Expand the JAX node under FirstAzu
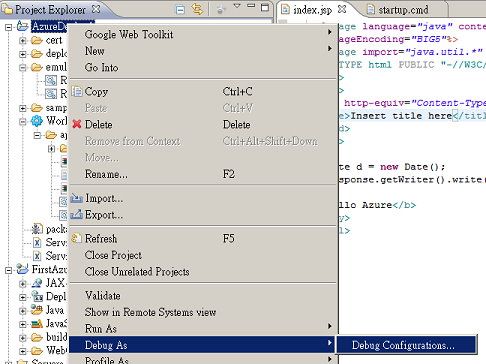486x364 pixels. click(23, 284)
